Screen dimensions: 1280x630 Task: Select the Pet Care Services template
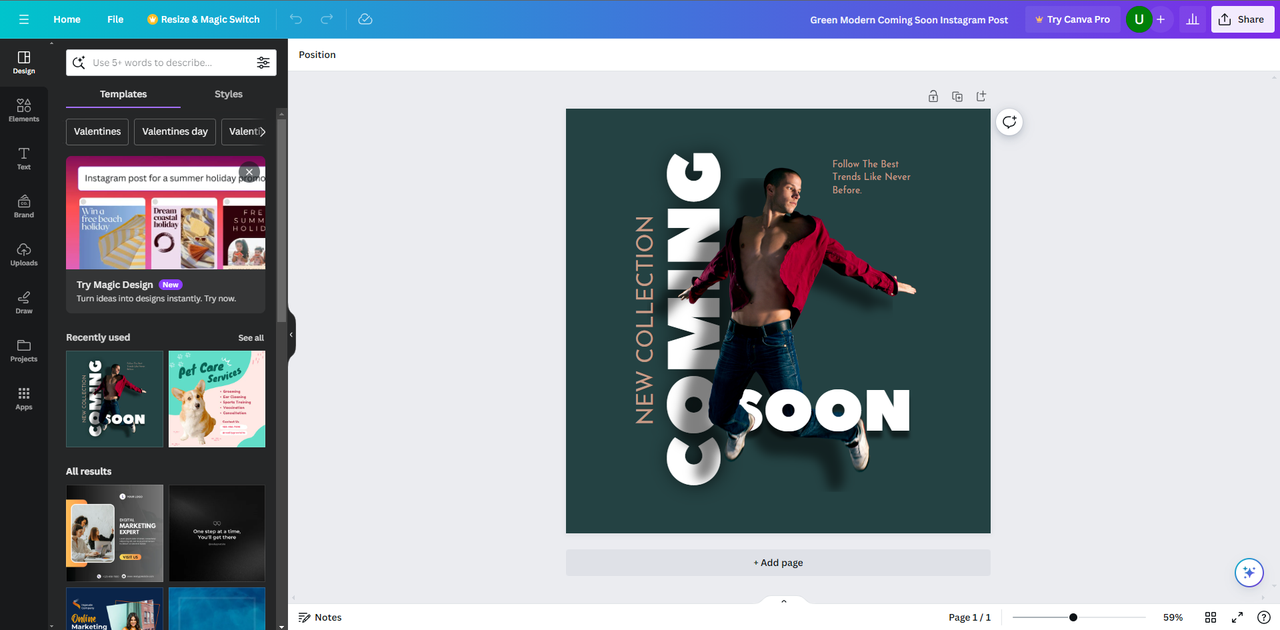[217, 399]
